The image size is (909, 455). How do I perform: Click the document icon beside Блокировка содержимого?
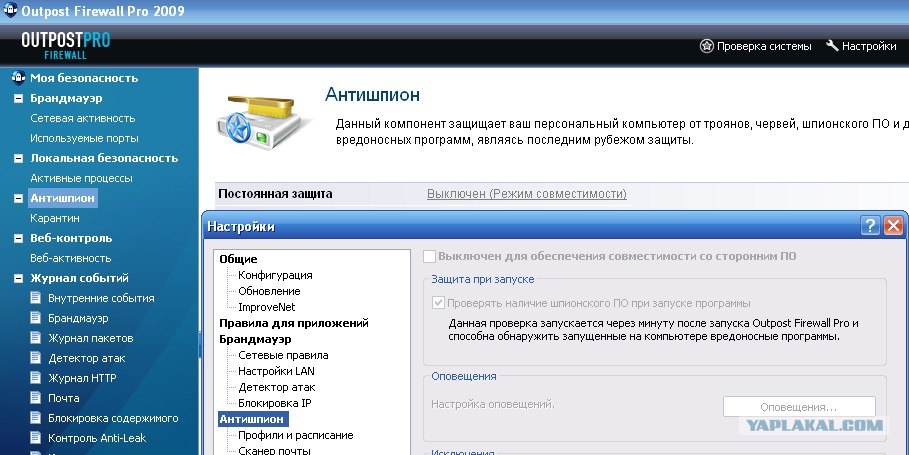pyautogui.click(x=36, y=417)
